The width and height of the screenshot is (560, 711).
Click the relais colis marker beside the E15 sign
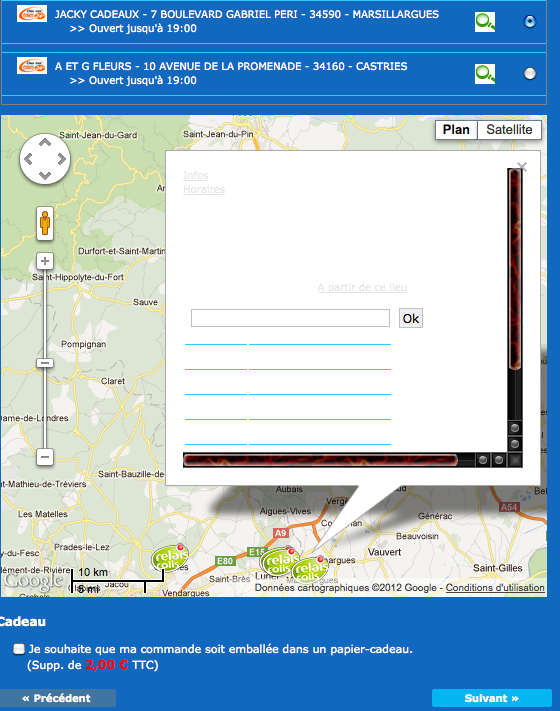(279, 562)
